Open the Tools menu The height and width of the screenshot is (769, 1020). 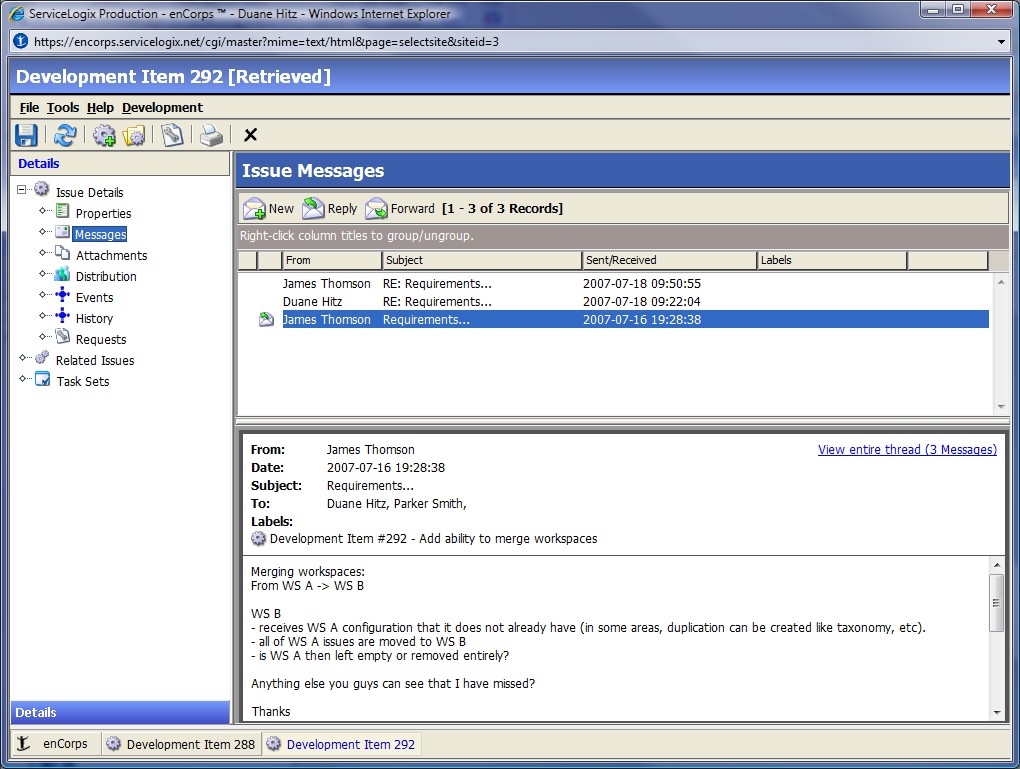click(x=63, y=108)
